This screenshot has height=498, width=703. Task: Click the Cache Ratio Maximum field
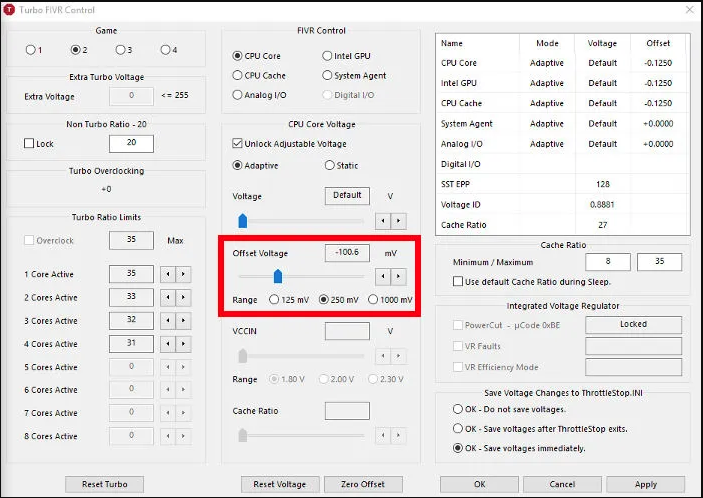pos(660,262)
